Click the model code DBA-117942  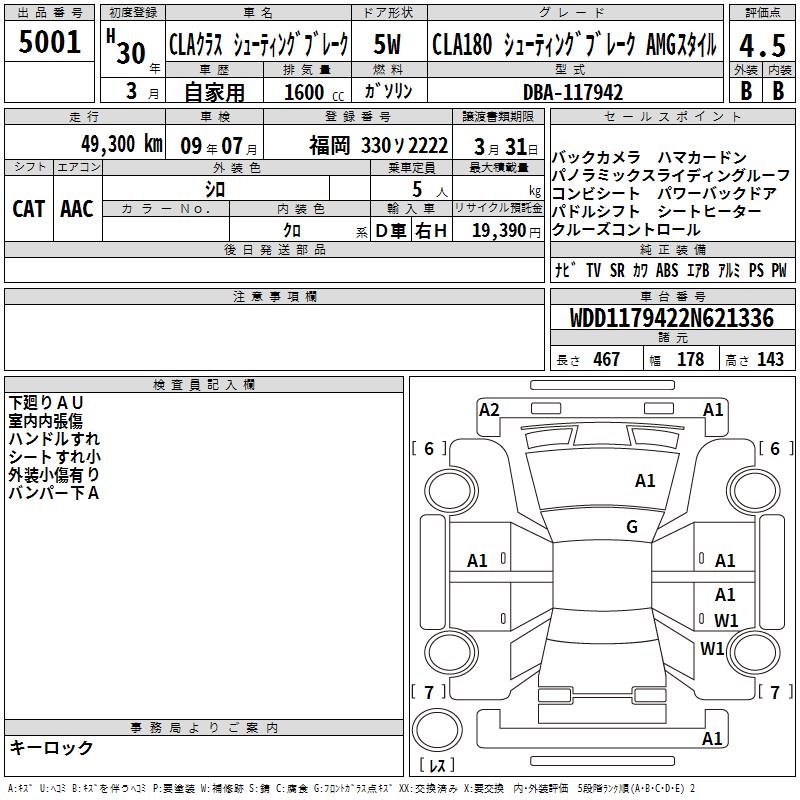[573, 92]
